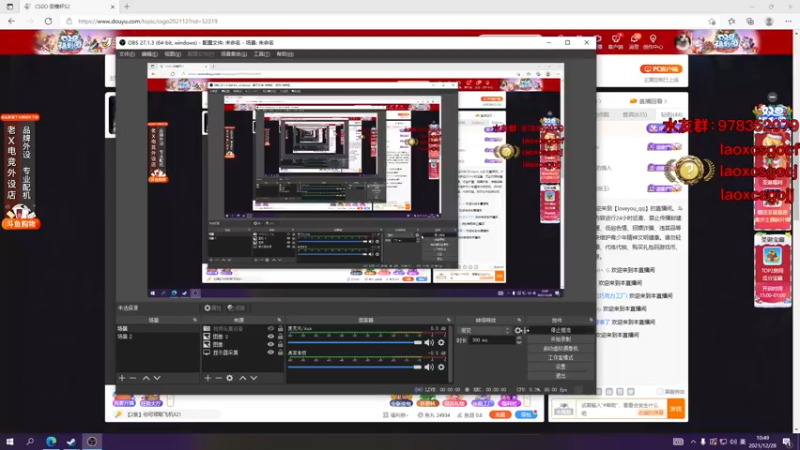
Task: Select 图像 2 source row
Action: 243,337
